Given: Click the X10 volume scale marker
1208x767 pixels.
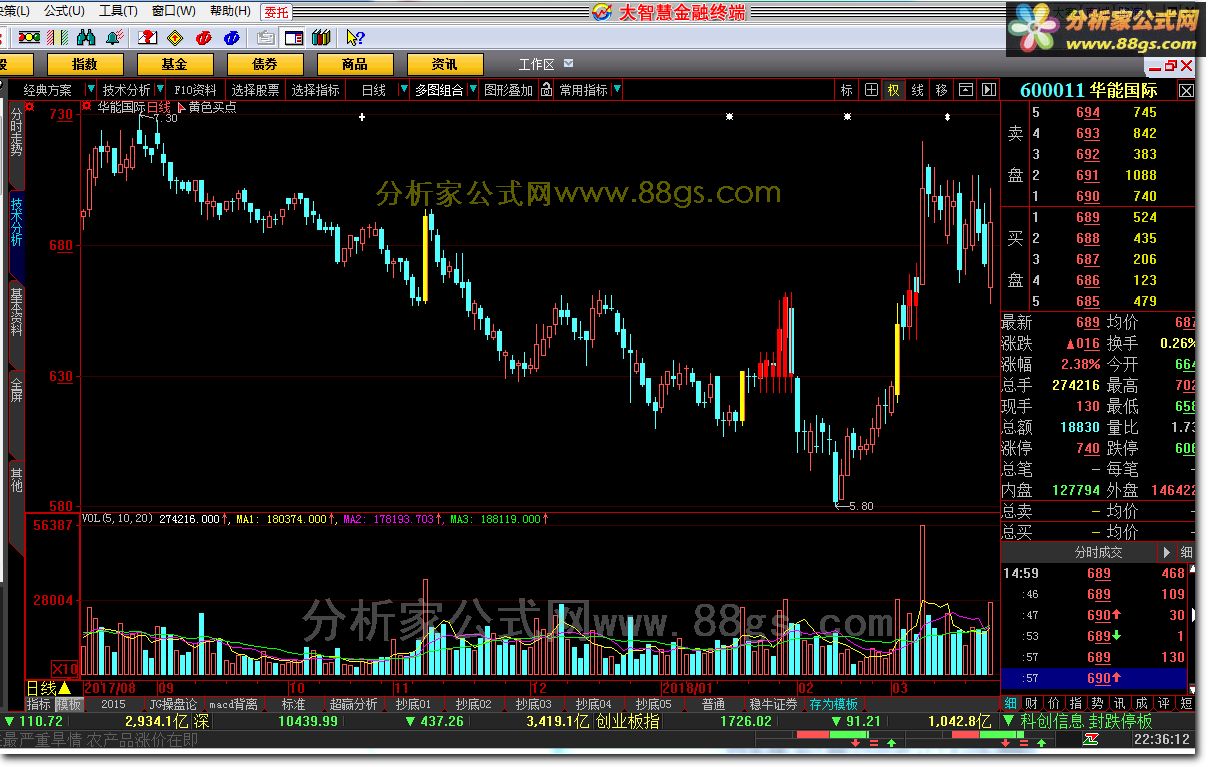Looking at the screenshot, I should pos(64,668).
